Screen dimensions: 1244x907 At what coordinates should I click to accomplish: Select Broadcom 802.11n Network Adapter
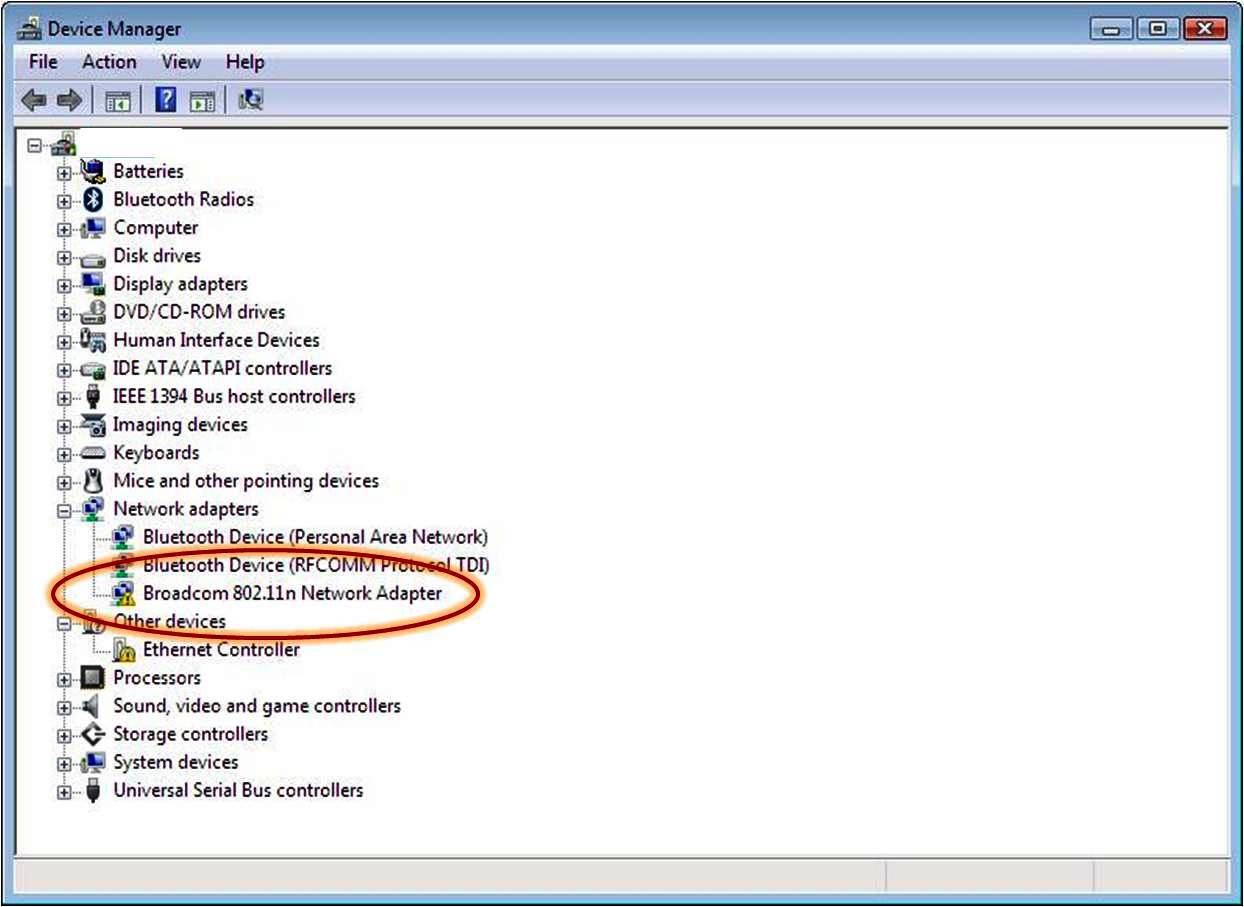pos(292,593)
